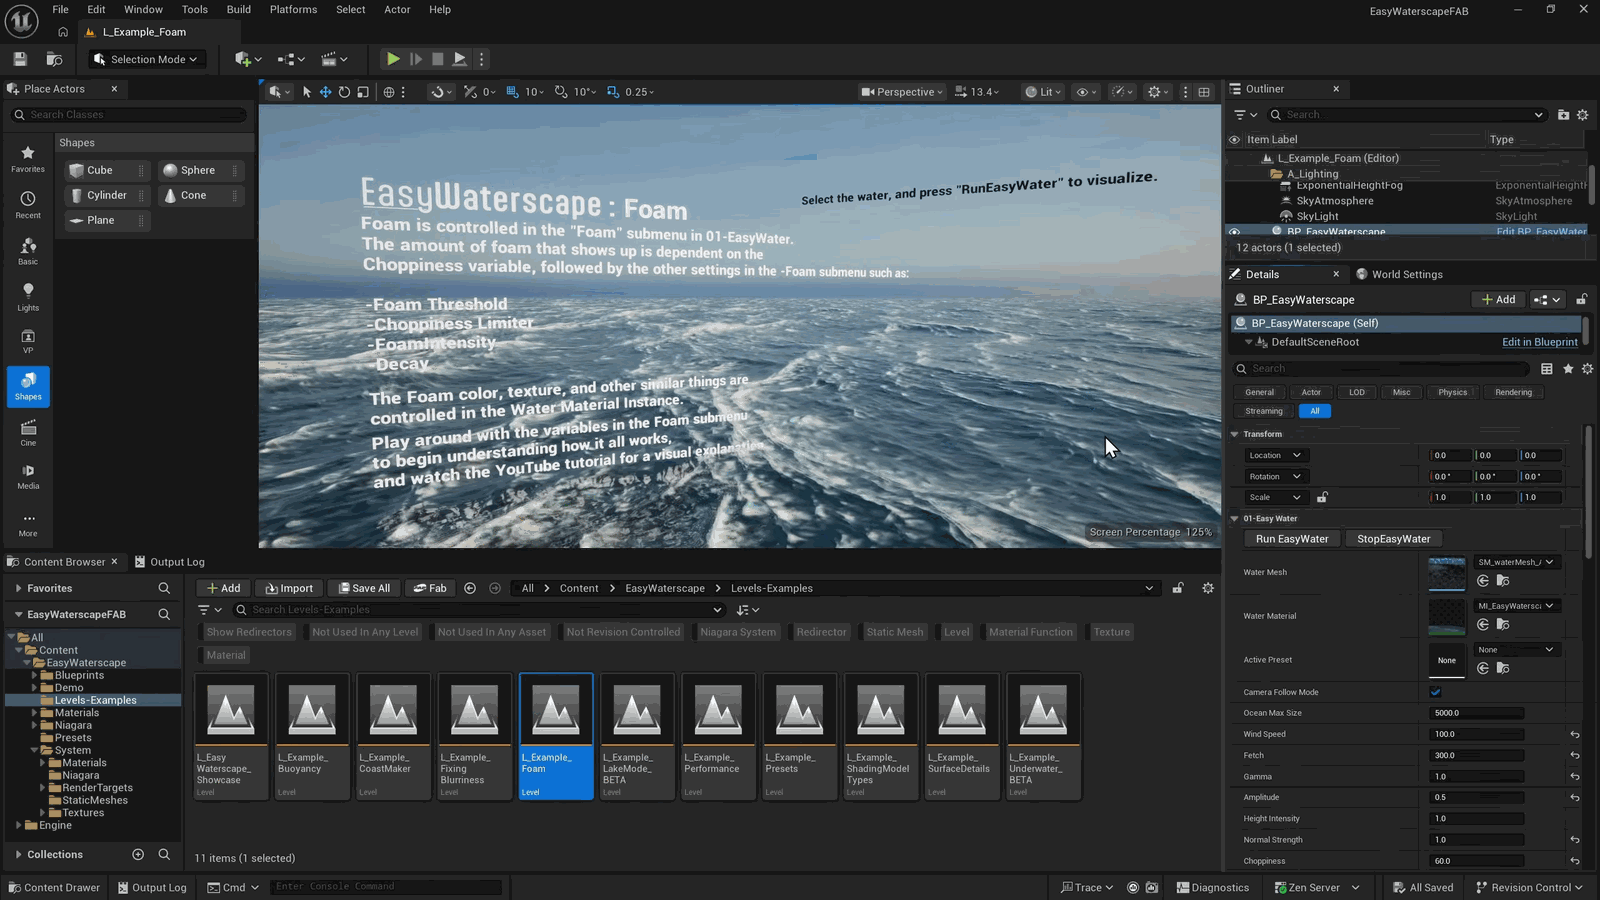Open the Selection Mode dropdown

(x=146, y=59)
